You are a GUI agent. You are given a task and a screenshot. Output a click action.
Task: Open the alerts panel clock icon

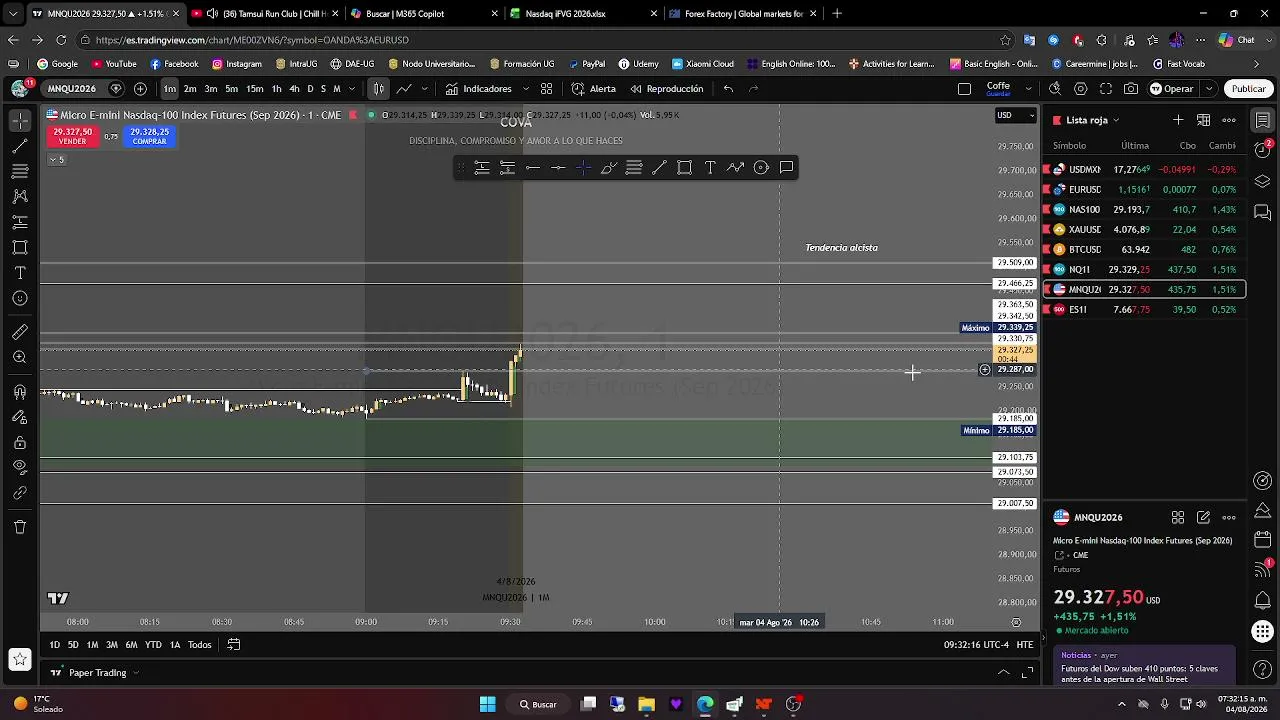point(1263,151)
